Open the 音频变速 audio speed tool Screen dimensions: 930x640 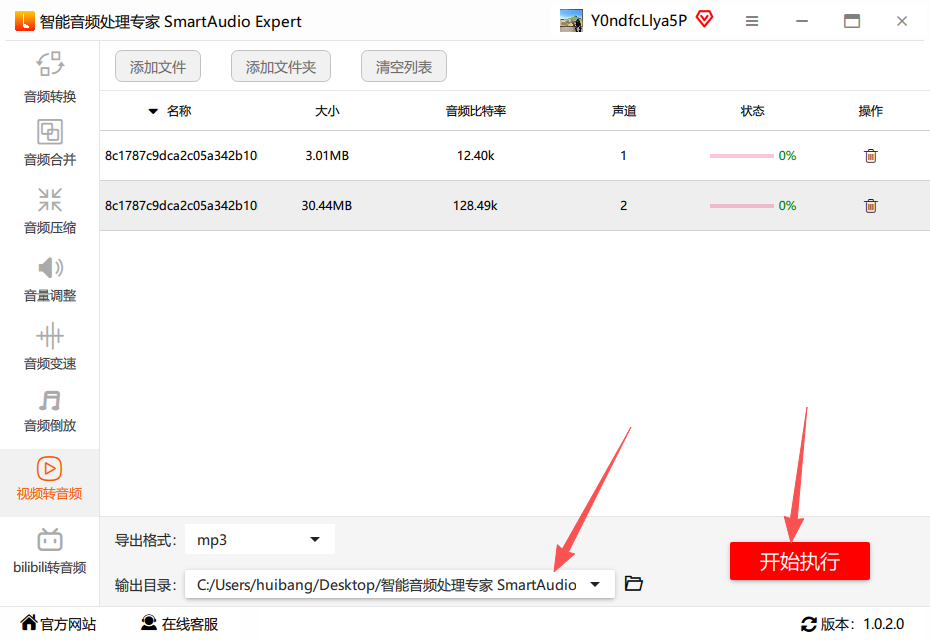click(x=50, y=346)
